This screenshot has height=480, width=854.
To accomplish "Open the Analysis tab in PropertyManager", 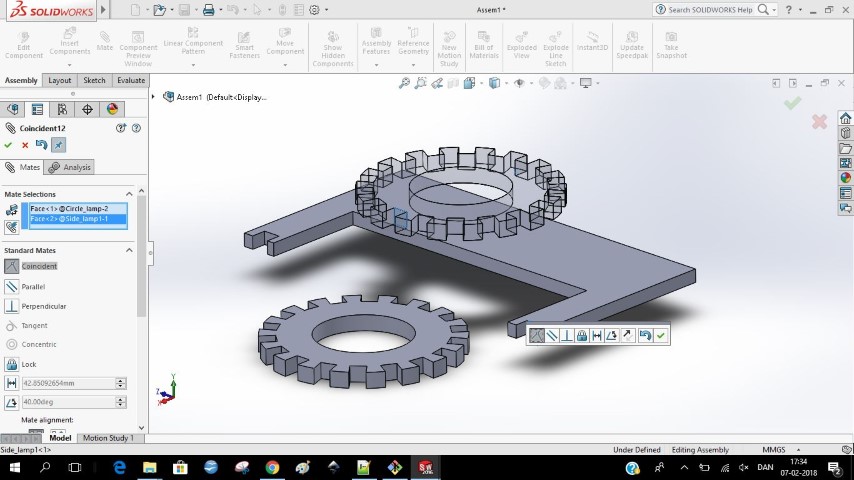I will pyautogui.click(x=69, y=167).
